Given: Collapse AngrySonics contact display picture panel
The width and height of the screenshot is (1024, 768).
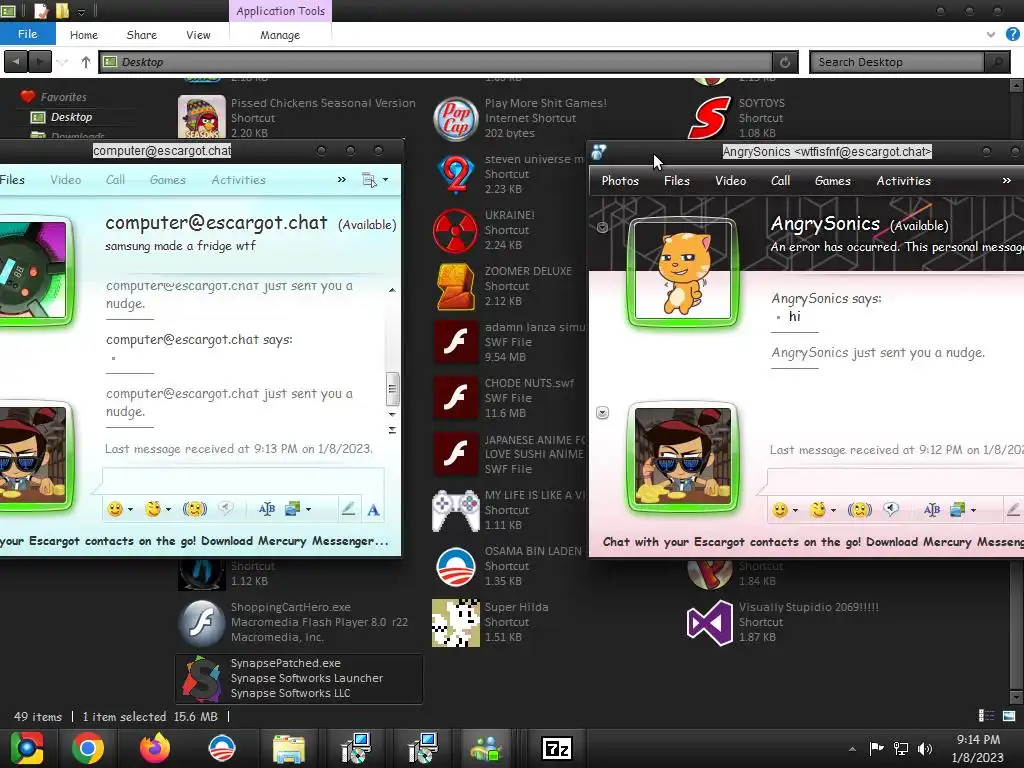Looking at the screenshot, I should (602, 227).
